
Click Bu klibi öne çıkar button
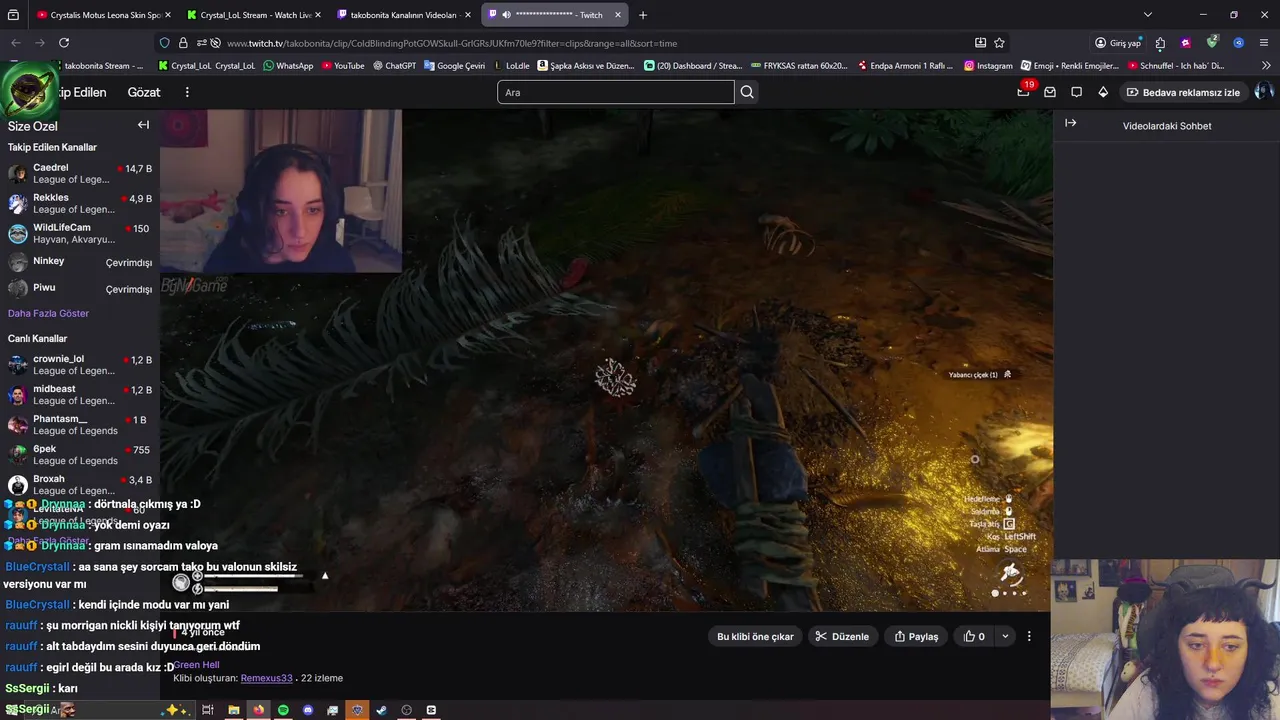[755, 636]
